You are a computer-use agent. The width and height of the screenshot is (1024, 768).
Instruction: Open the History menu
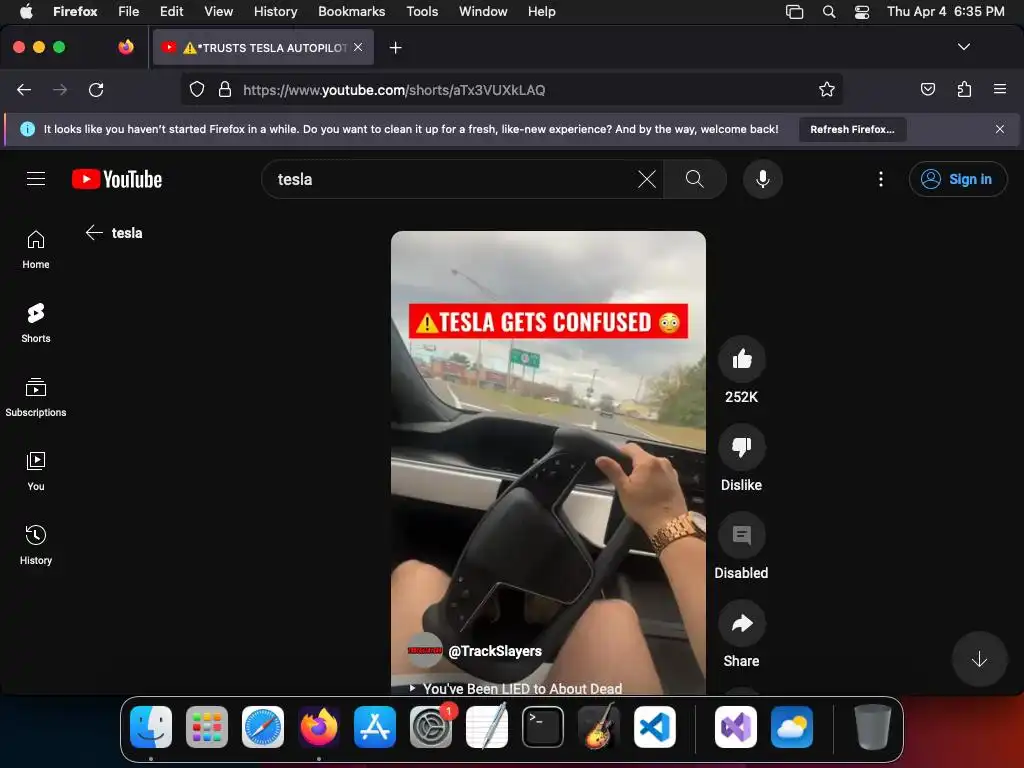(x=275, y=11)
